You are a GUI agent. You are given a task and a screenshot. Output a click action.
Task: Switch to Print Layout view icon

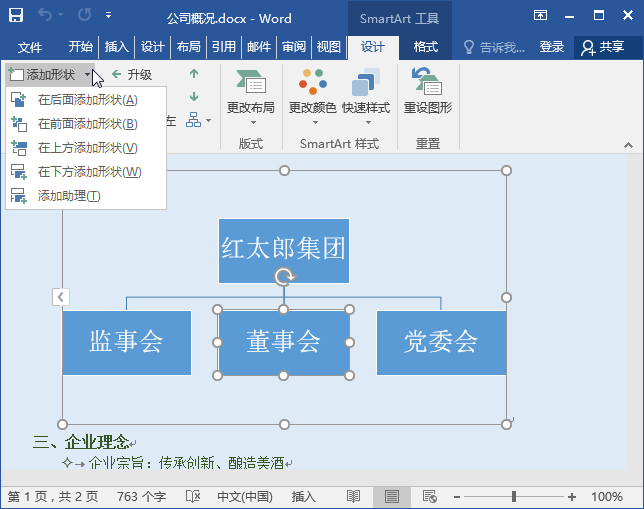392,497
